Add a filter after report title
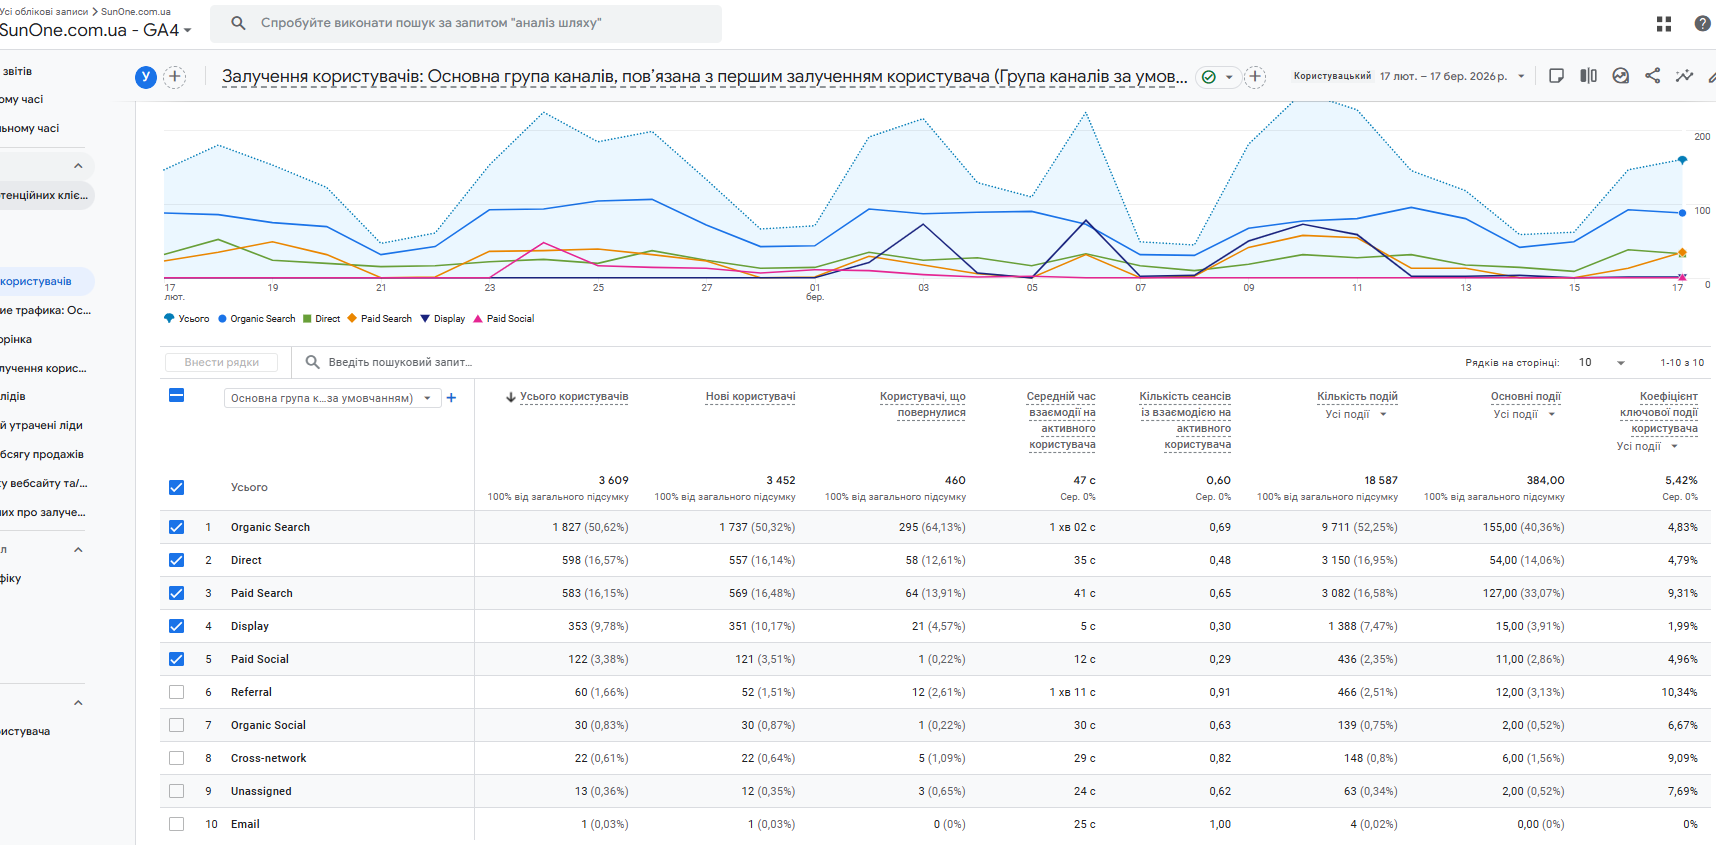Screen dimensions: 1716x845 1255,77
